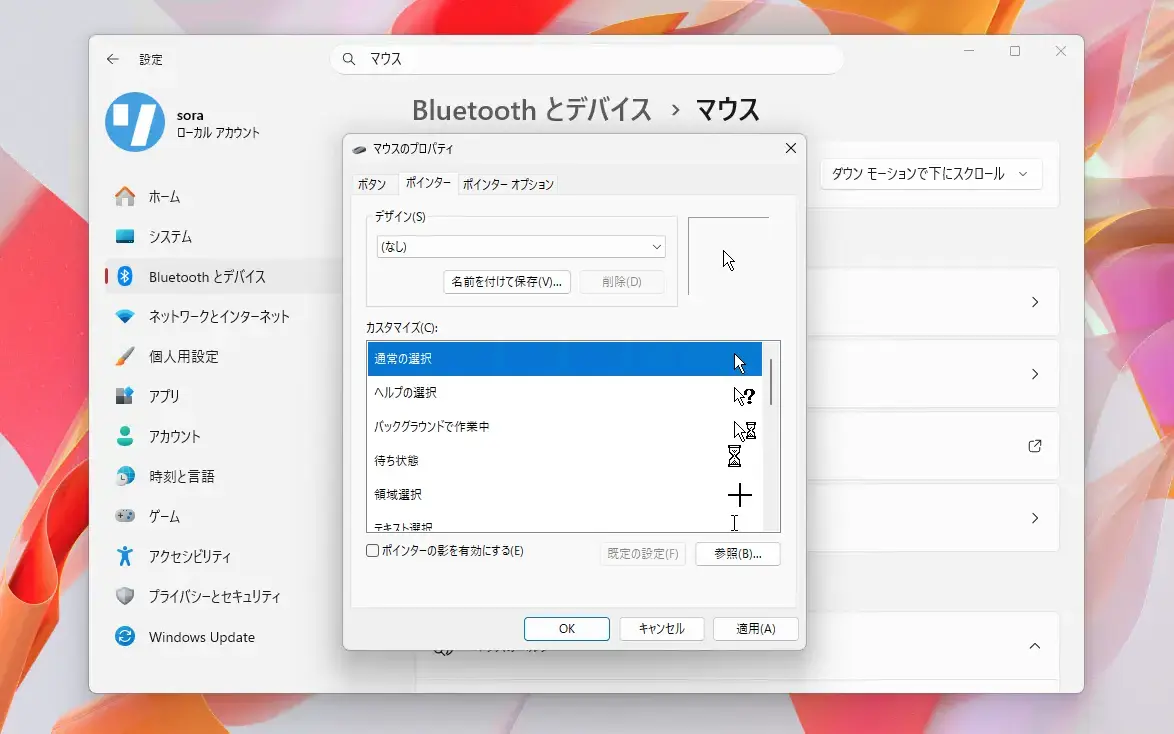The width and height of the screenshot is (1174, 734).
Task: Click the back arrow beside 設定
Action: tap(112, 58)
